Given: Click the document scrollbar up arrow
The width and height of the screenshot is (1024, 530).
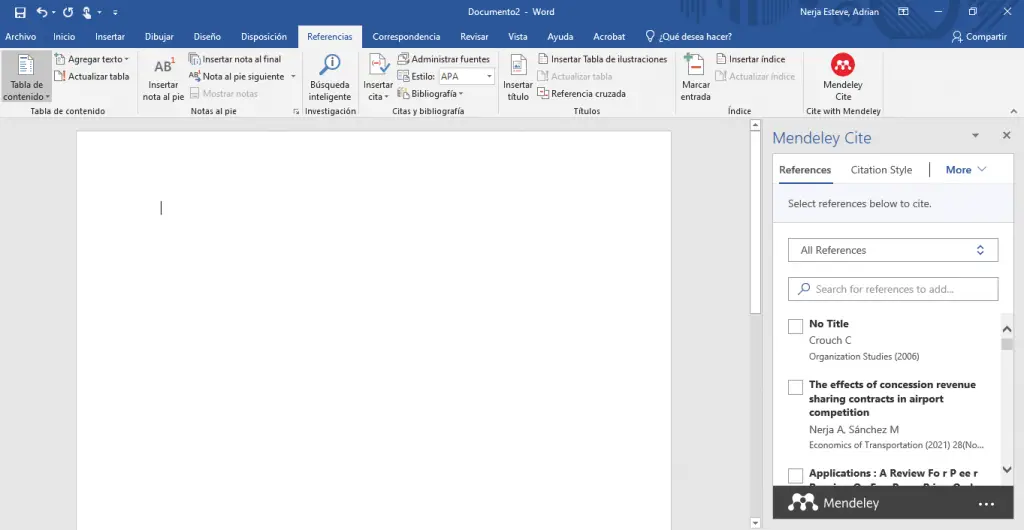Looking at the screenshot, I should (755, 125).
